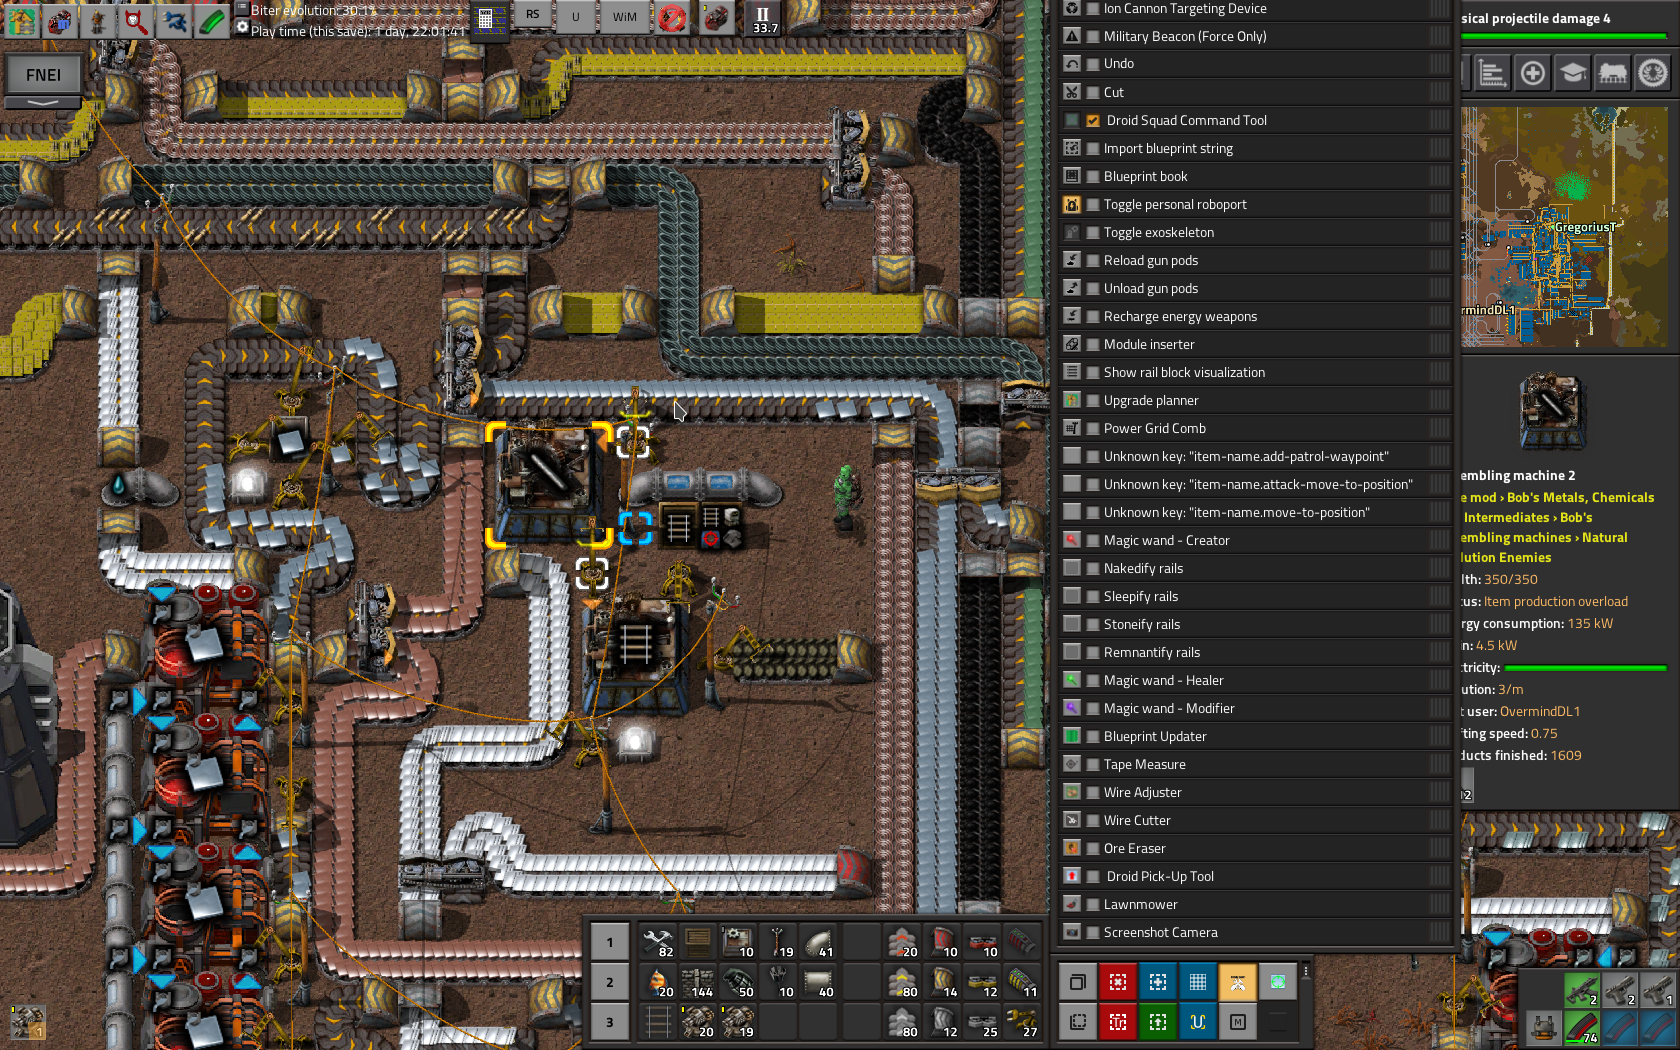1680x1050 pixels.
Task: Select Magic wand - Creator entry
Action: 1256,540
